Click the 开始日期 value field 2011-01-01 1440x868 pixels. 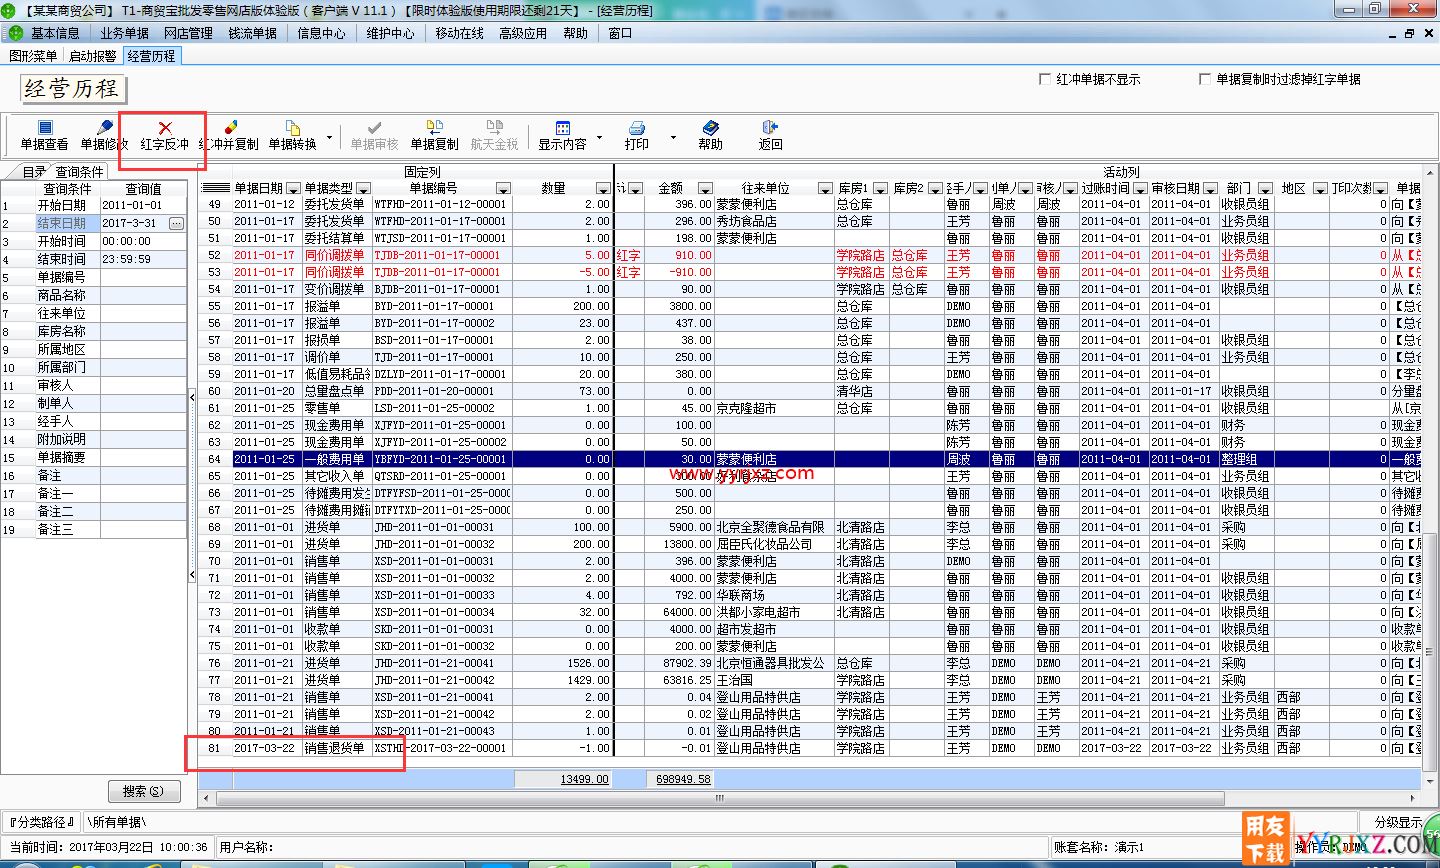[143, 205]
